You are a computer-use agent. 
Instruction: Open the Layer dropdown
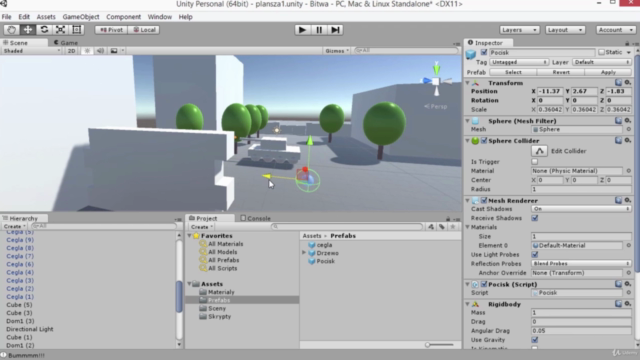(x=602, y=62)
